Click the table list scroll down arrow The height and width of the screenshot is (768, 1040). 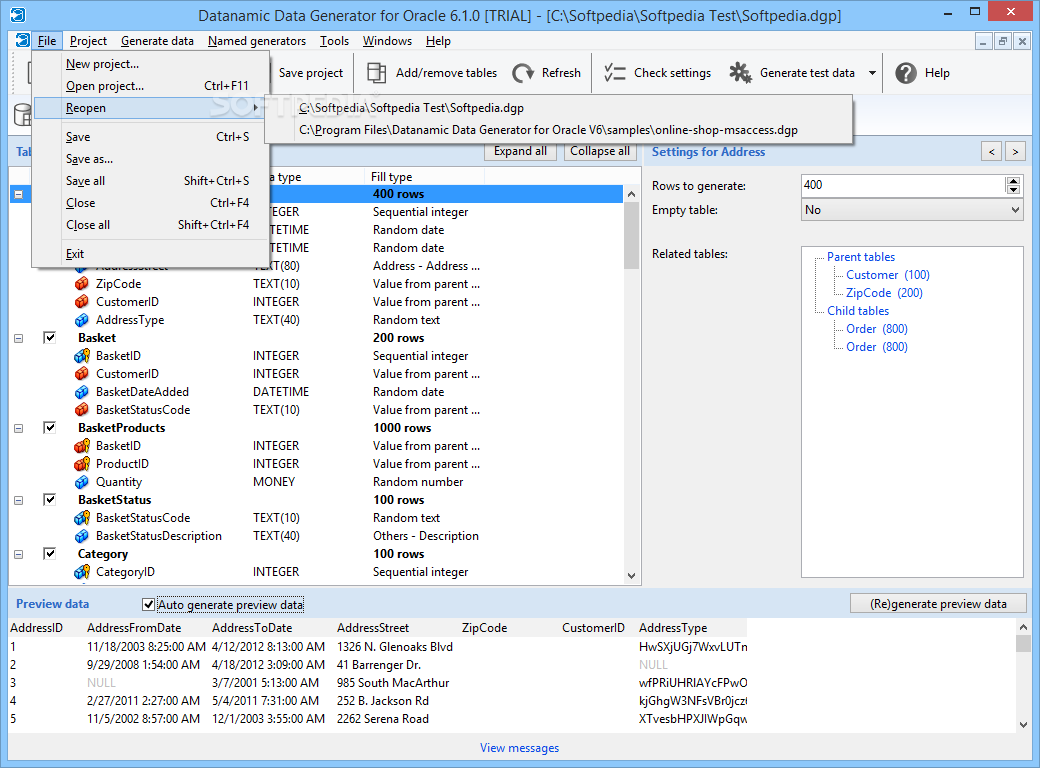(x=631, y=576)
